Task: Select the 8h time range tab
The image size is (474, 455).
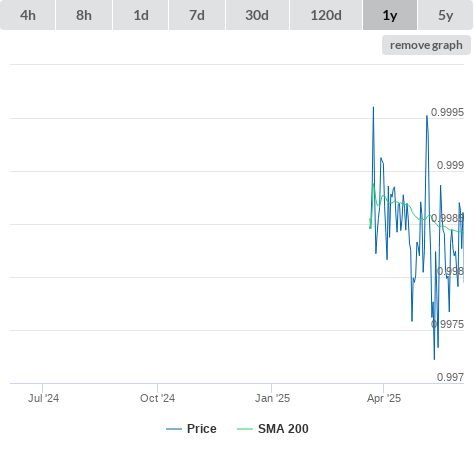Action: click(84, 15)
